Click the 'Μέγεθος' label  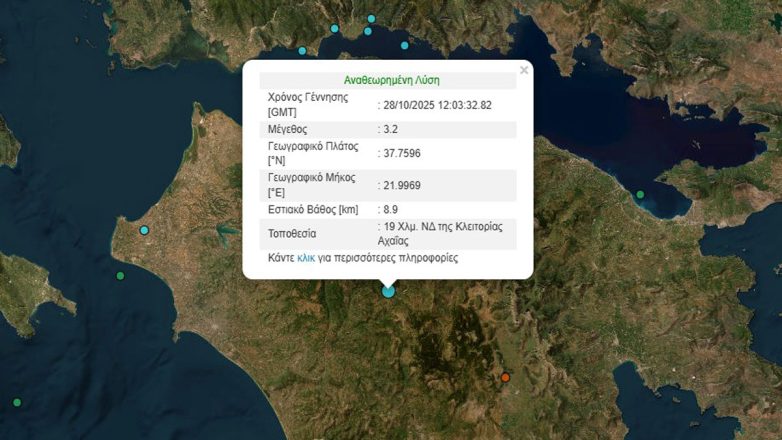point(287,129)
